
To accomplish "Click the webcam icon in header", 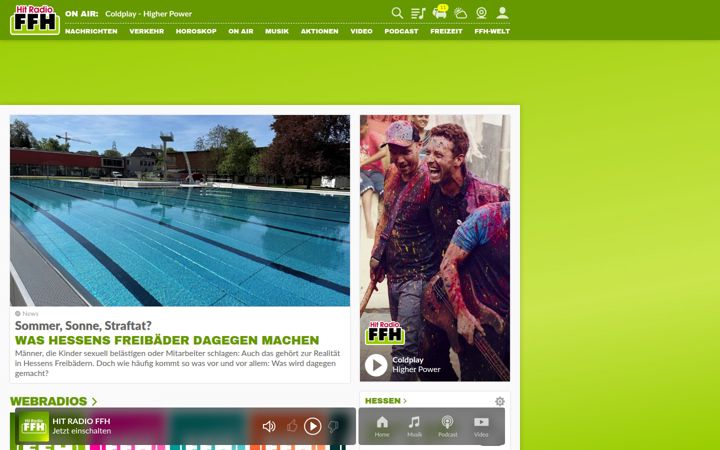I will click(x=481, y=13).
